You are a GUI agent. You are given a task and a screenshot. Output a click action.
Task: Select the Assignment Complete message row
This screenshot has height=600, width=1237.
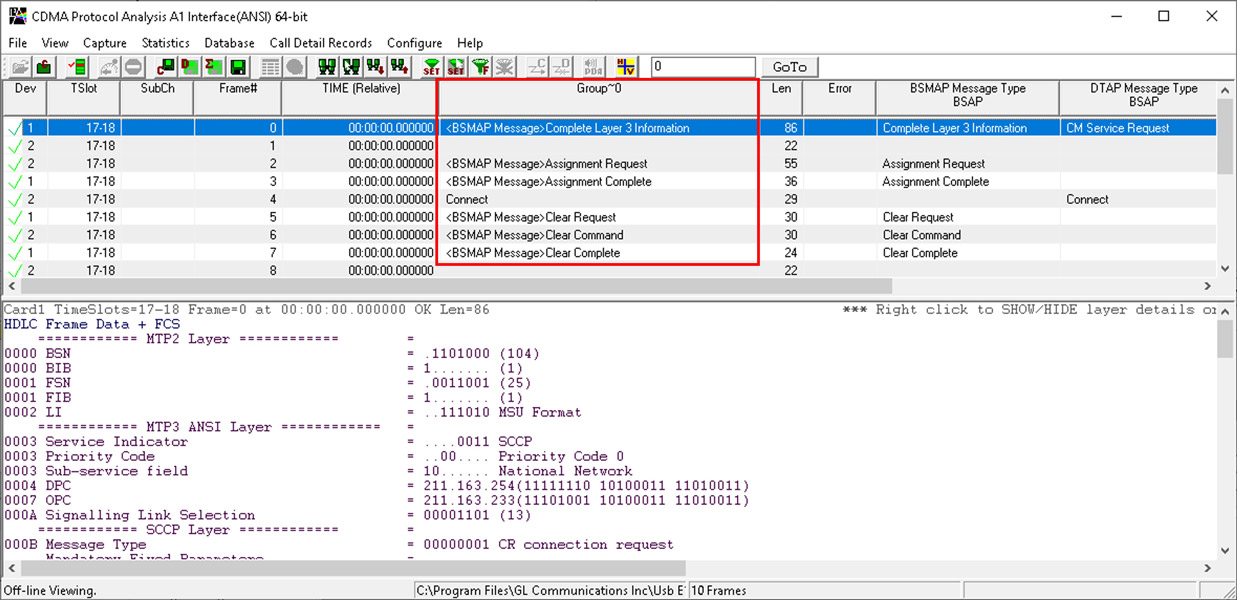click(x=609, y=182)
